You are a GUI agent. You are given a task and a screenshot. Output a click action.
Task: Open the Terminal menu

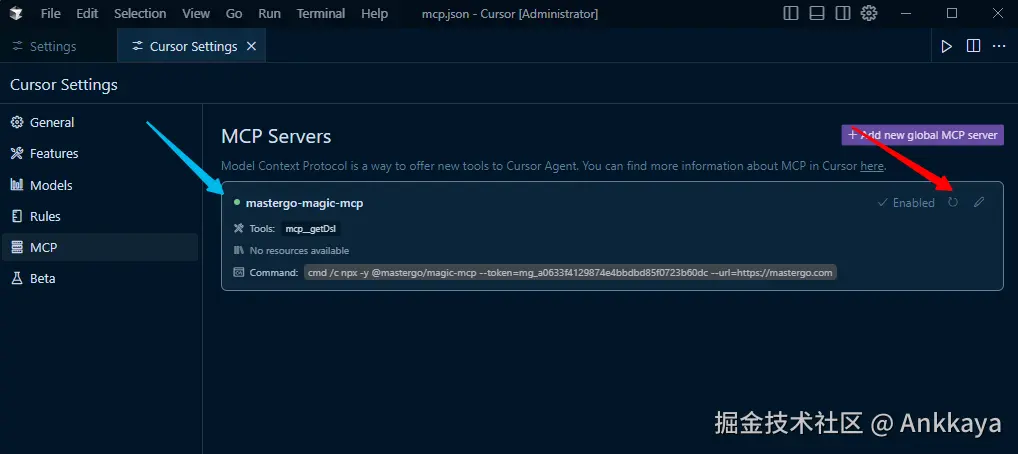click(321, 14)
